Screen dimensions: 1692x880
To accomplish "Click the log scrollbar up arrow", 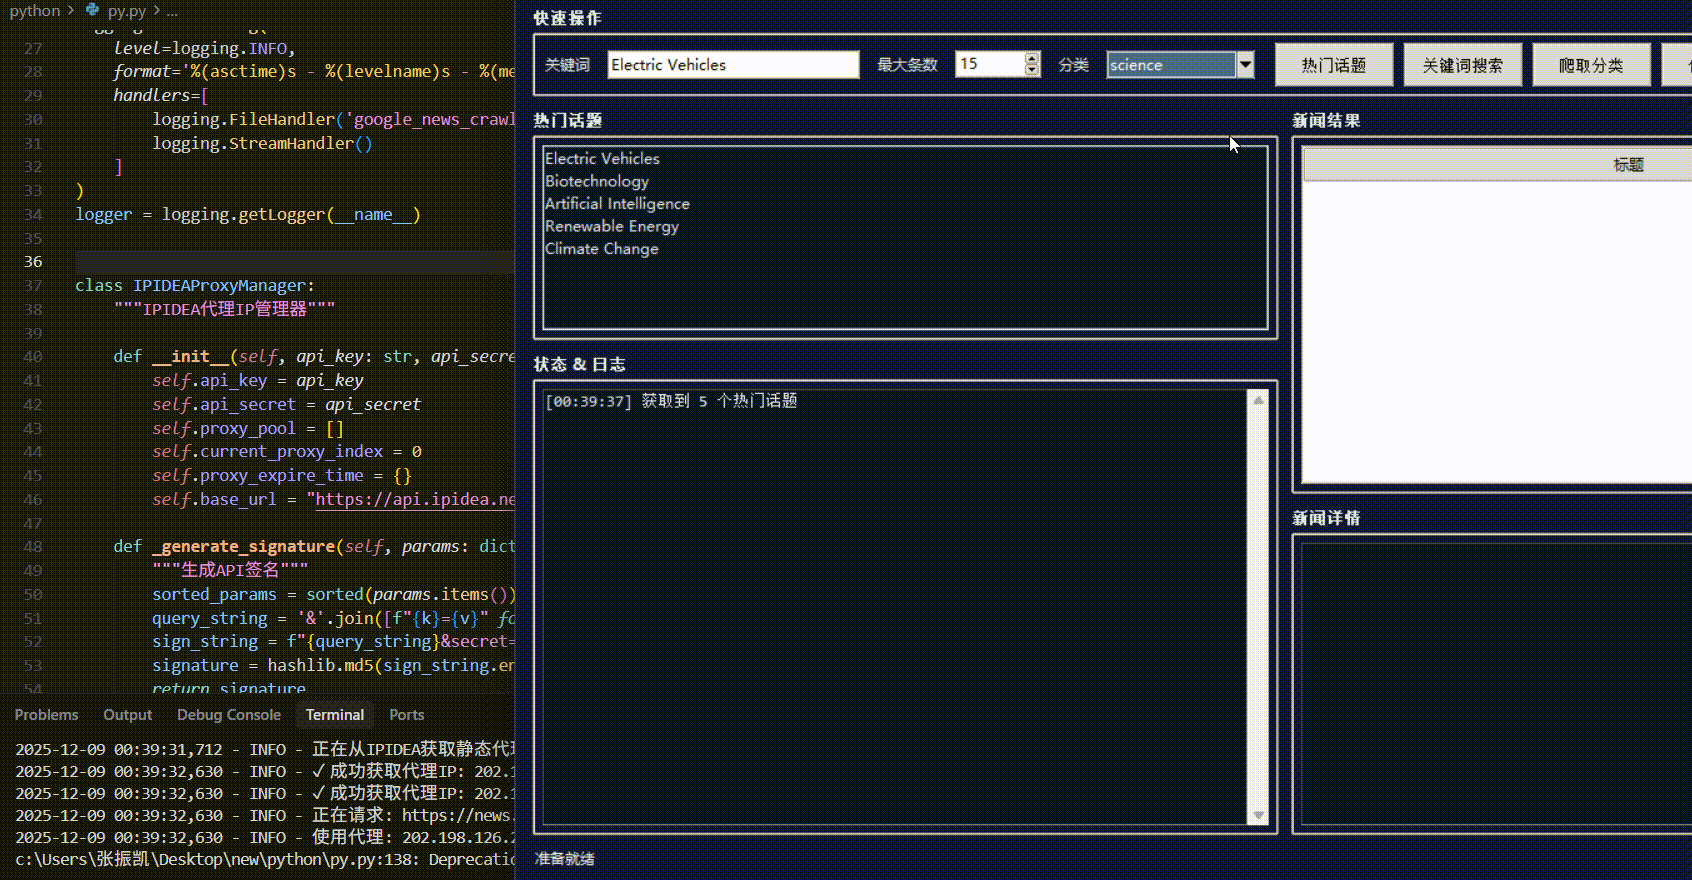I will click(1258, 401).
